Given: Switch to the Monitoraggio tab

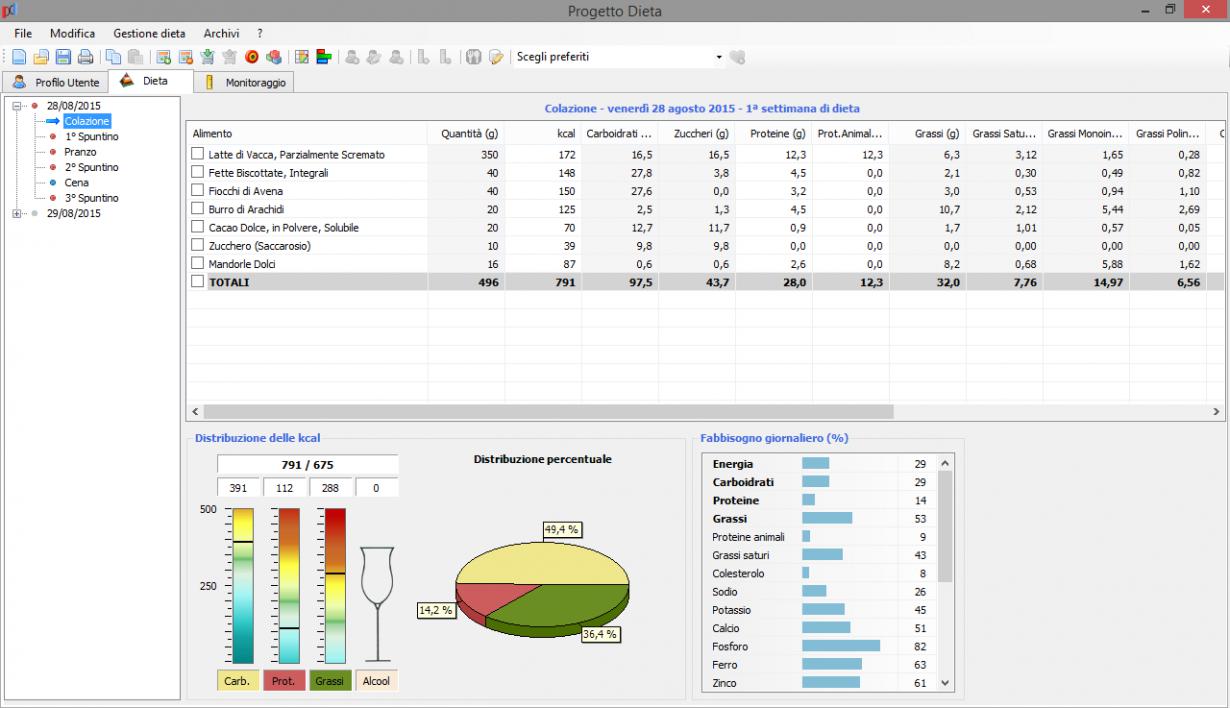Looking at the screenshot, I should [243, 82].
